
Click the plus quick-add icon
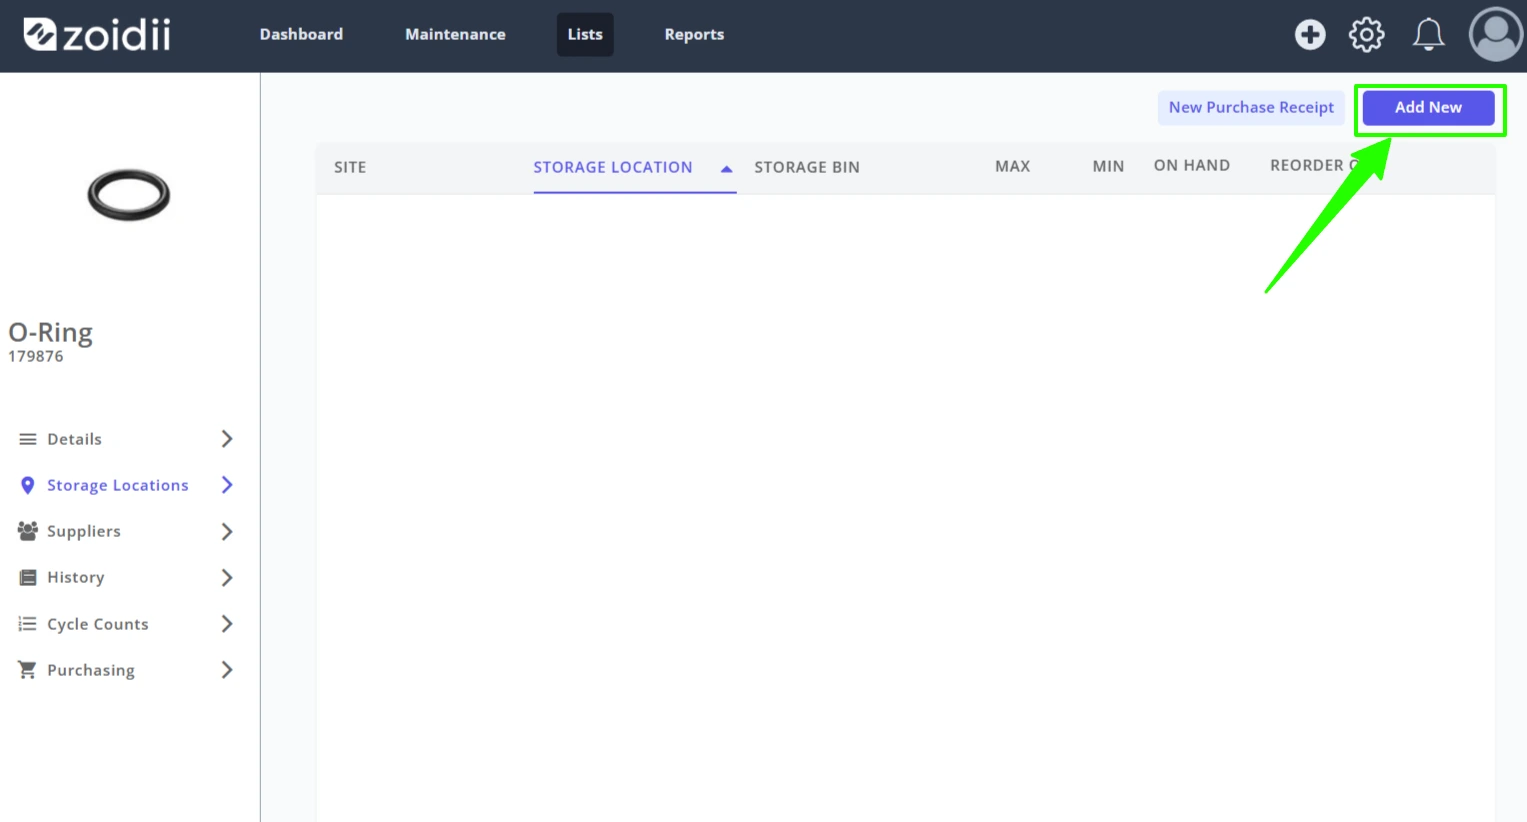(x=1310, y=35)
